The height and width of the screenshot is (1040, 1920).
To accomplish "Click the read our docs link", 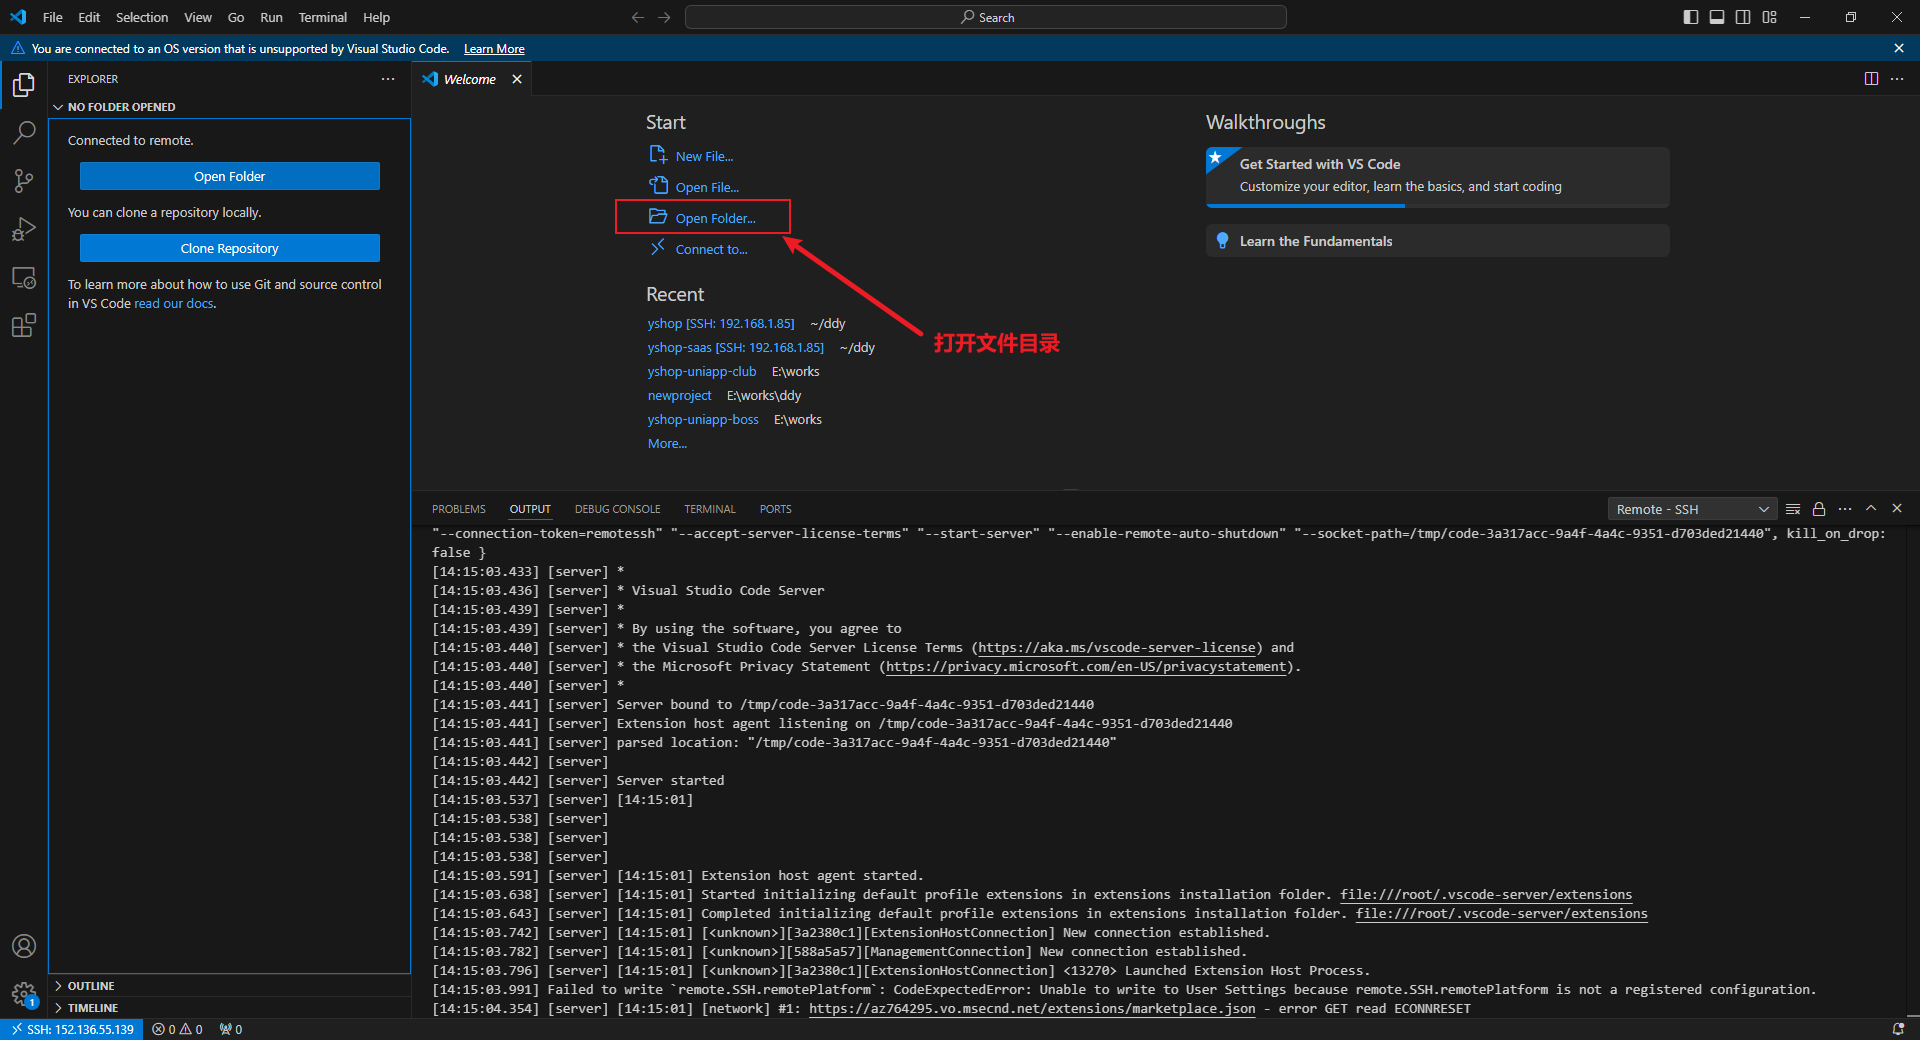I will 174,304.
